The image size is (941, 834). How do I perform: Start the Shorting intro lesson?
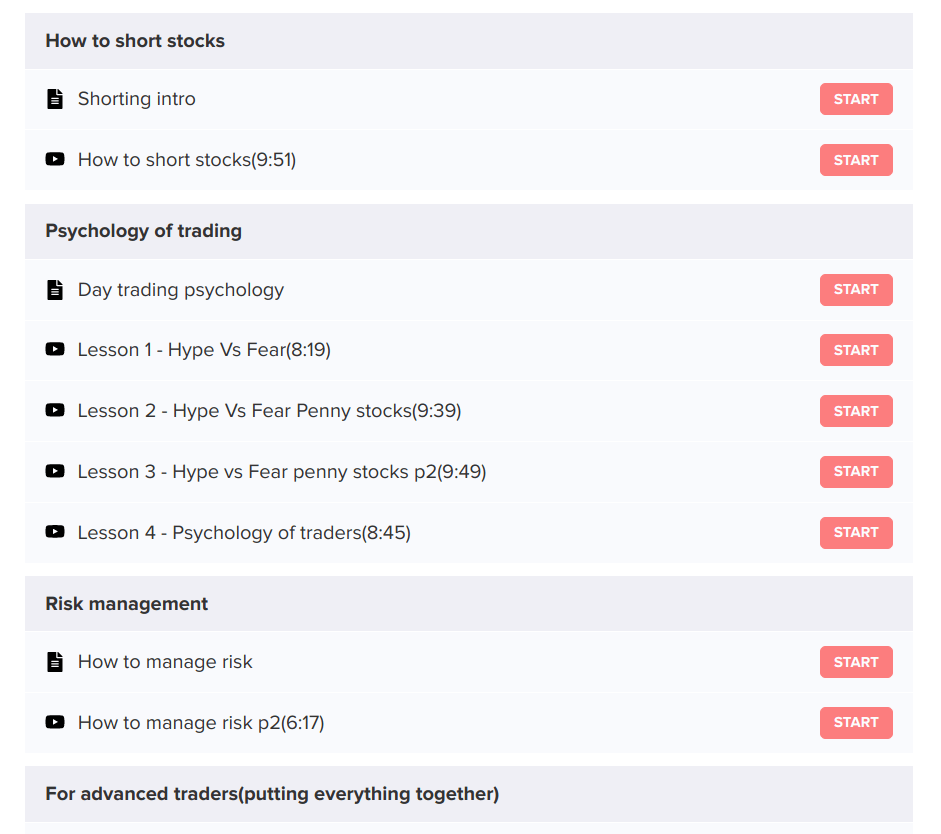(x=856, y=99)
